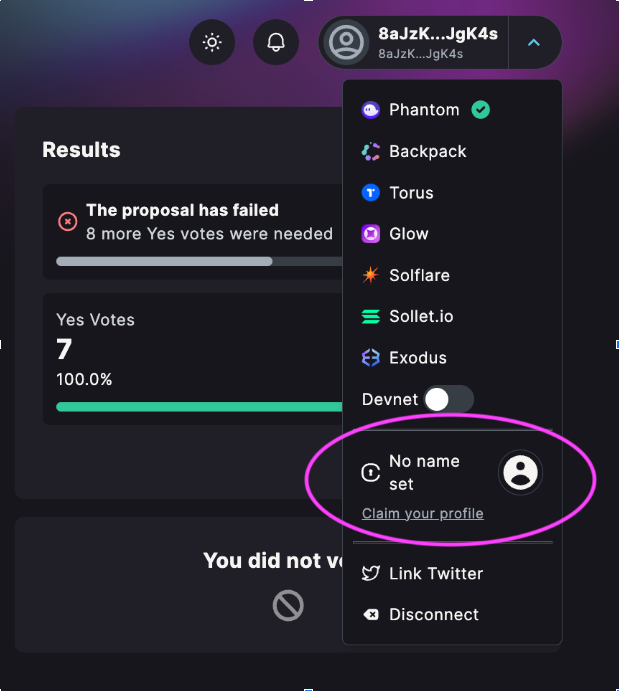Toggle the Devnet switch

pos(449,399)
